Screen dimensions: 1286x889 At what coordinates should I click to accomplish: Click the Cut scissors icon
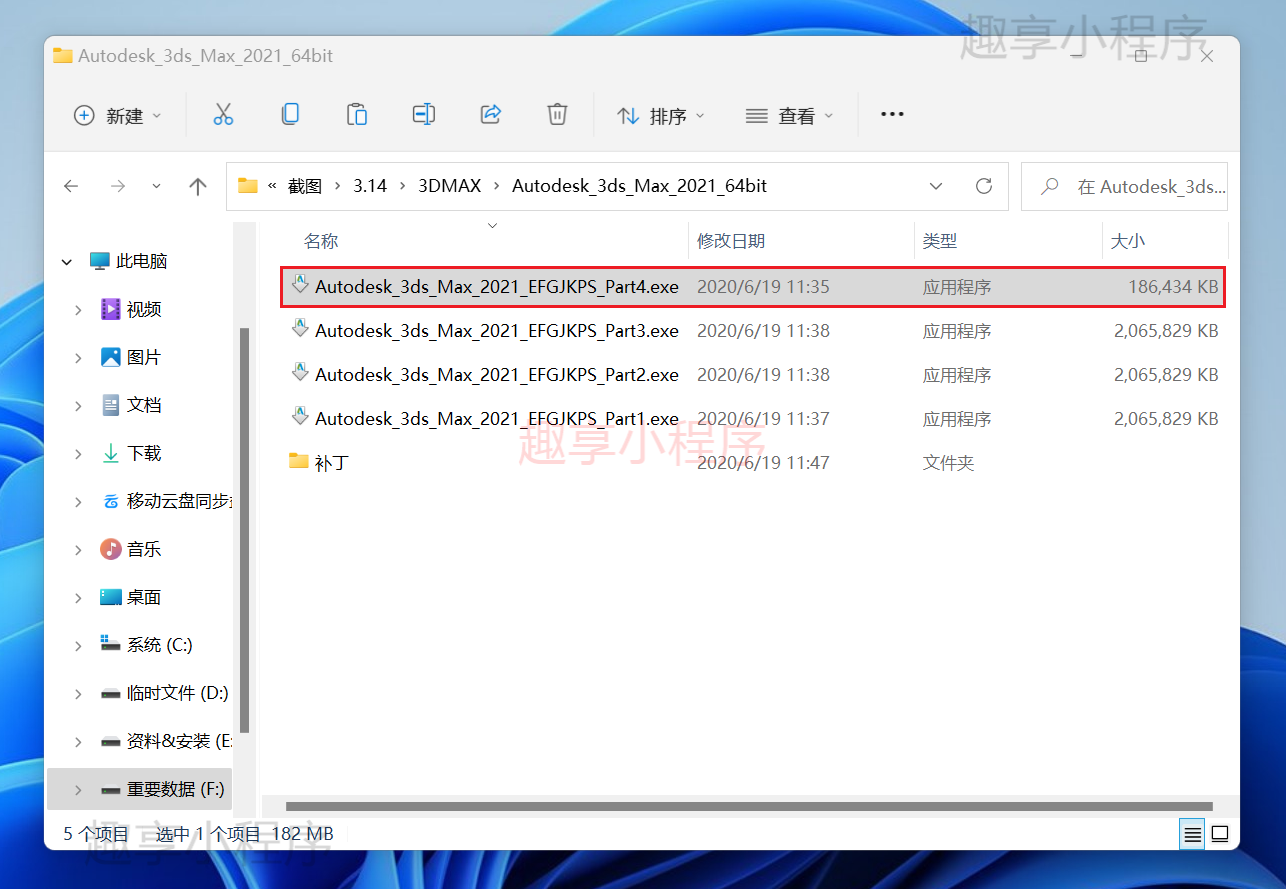click(223, 115)
